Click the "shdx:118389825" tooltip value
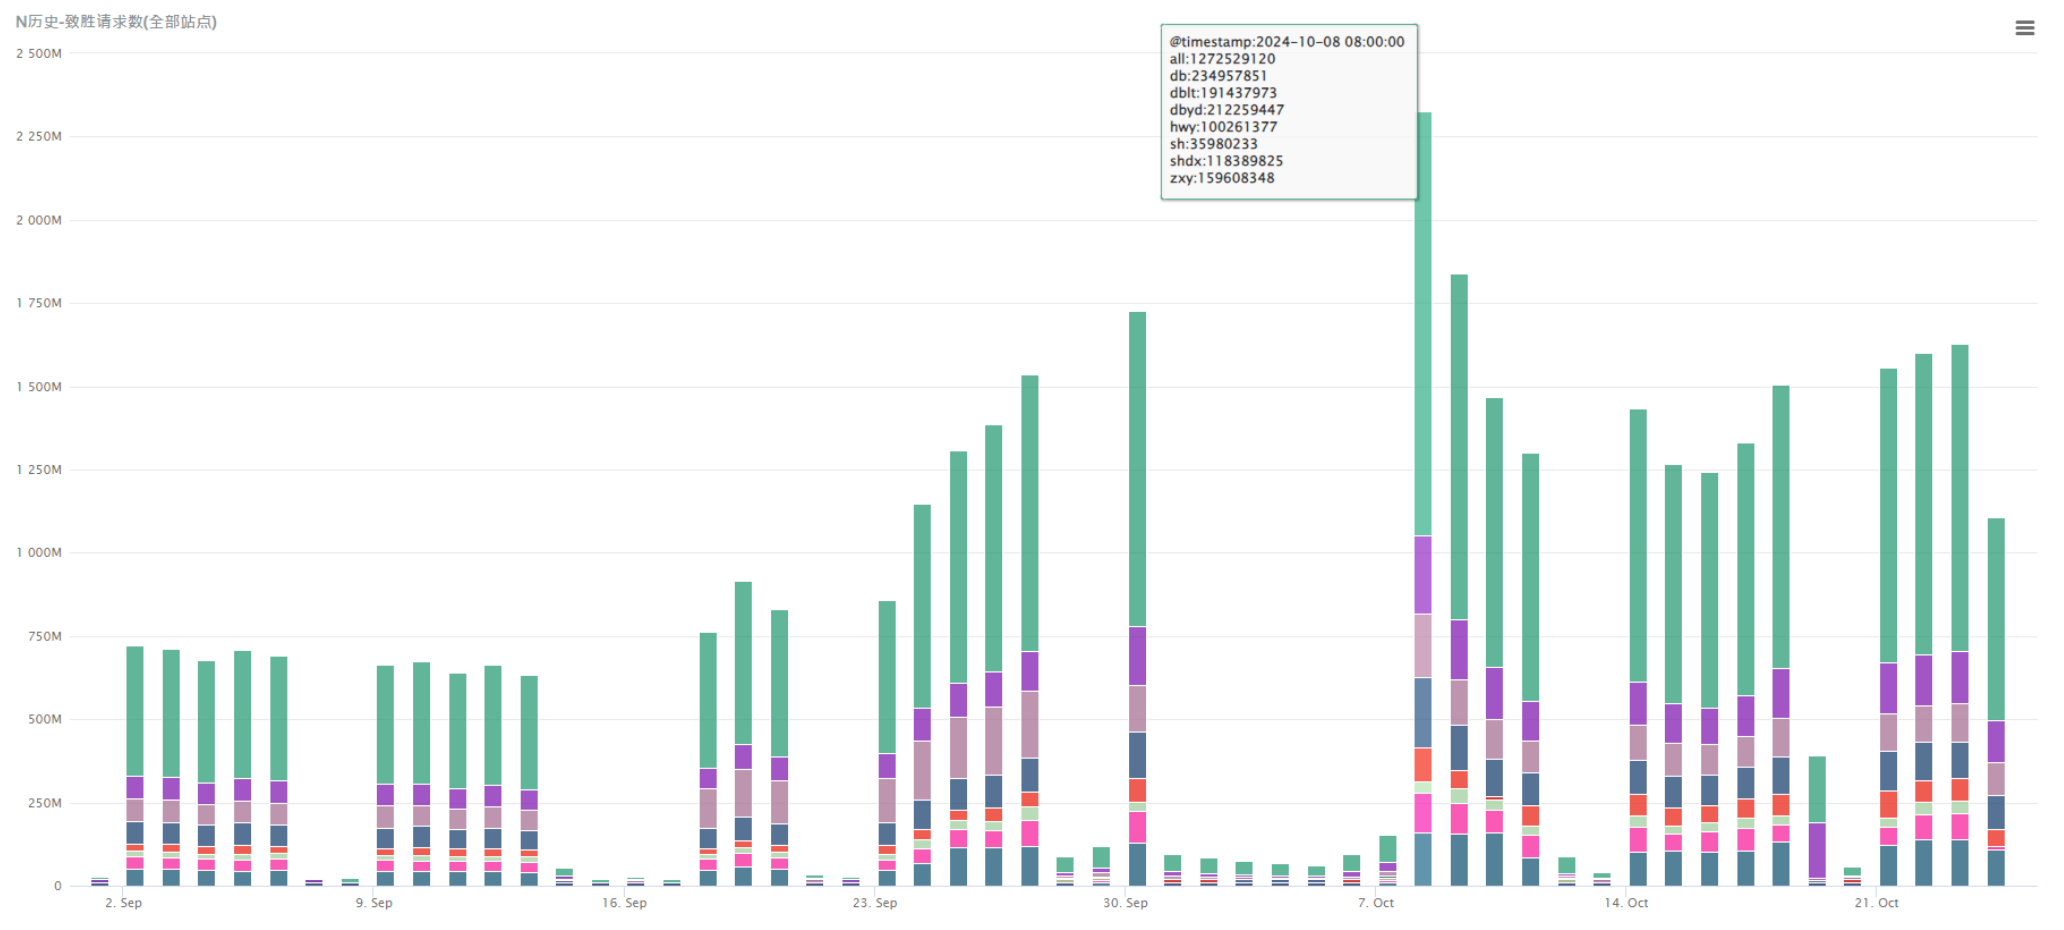Viewport: 2064px width, 930px height. [x=1226, y=161]
